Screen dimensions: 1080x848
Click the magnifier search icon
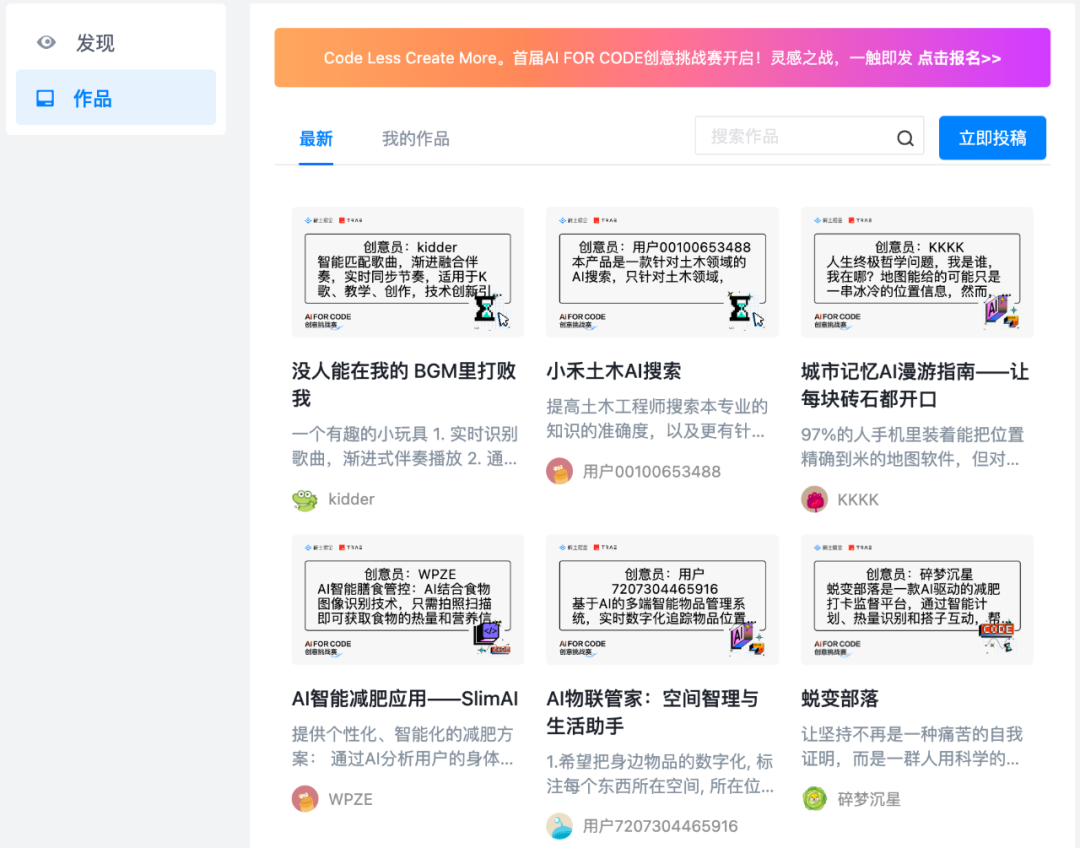coord(905,138)
